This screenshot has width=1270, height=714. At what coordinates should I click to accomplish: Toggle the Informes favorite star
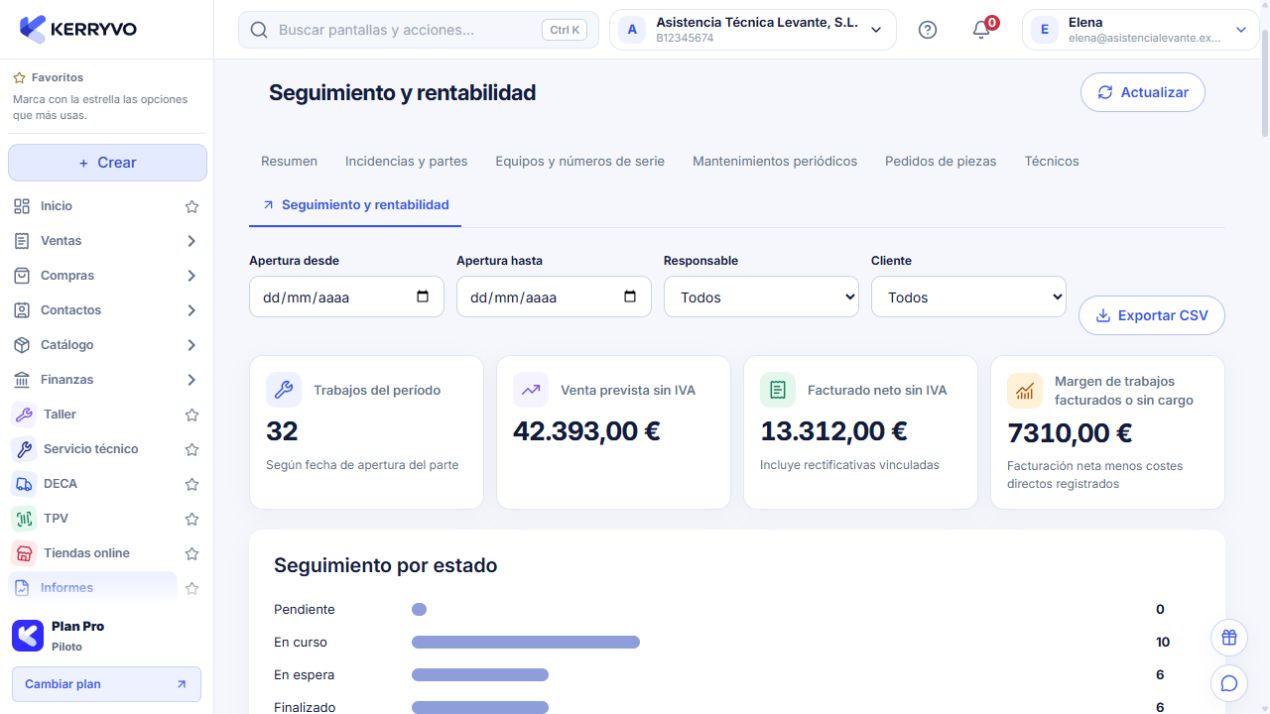pos(192,588)
